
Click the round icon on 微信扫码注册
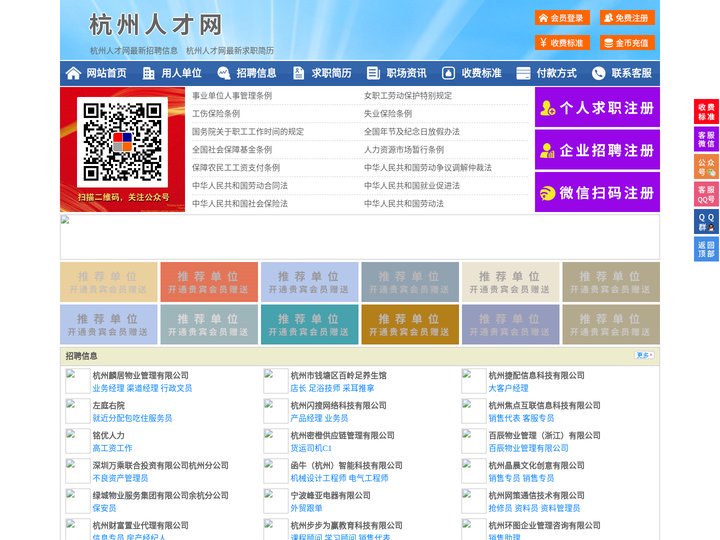pos(547,193)
